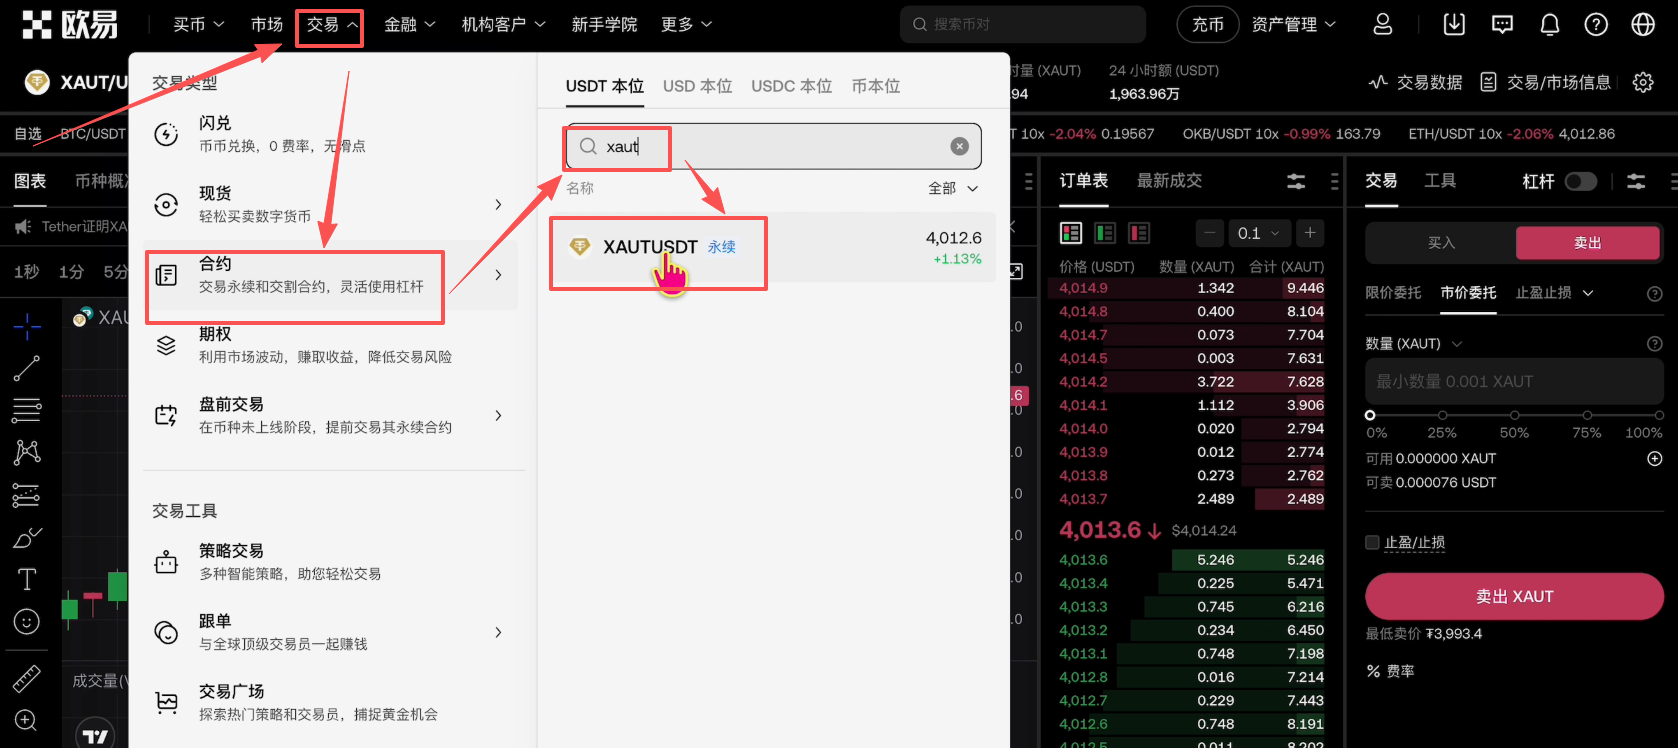Click the 卖出 XAUT button
This screenshot has width=1678, height=748.
[x=1514, y=596]
